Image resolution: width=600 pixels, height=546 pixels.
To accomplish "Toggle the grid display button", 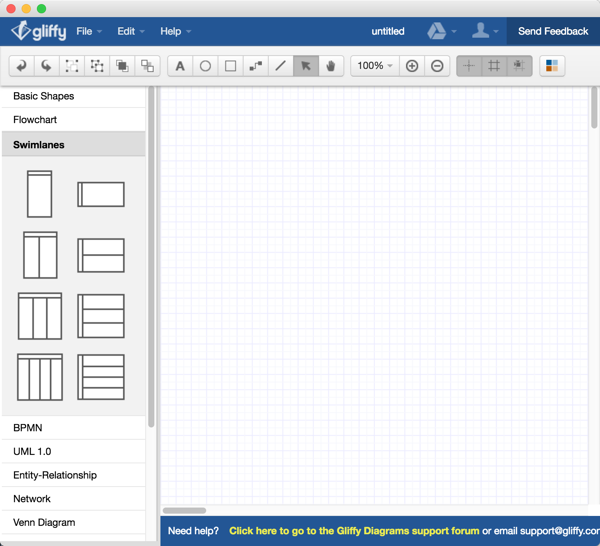I will (x=494, y=66).
